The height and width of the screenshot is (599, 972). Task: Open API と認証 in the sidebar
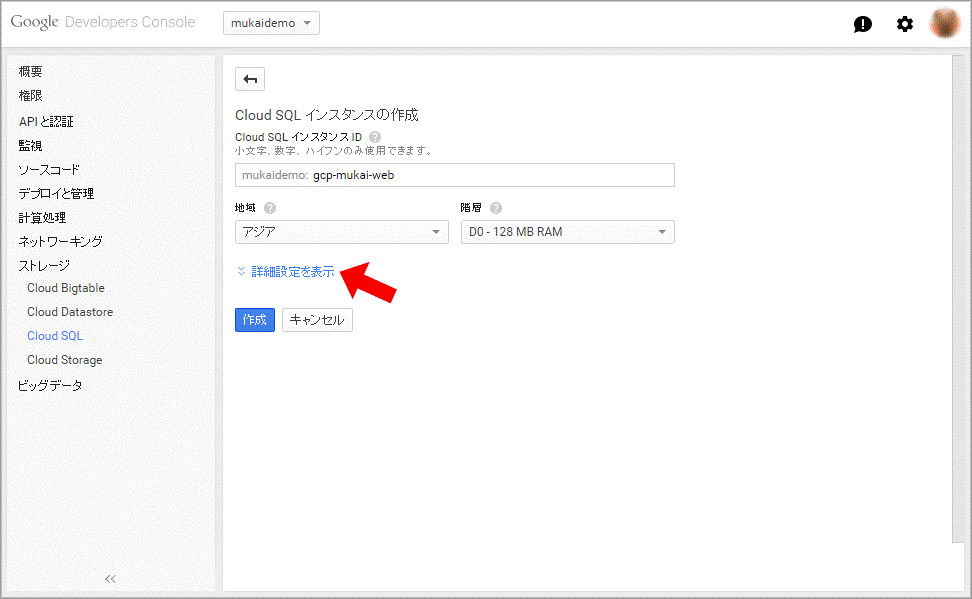[46, 122]
